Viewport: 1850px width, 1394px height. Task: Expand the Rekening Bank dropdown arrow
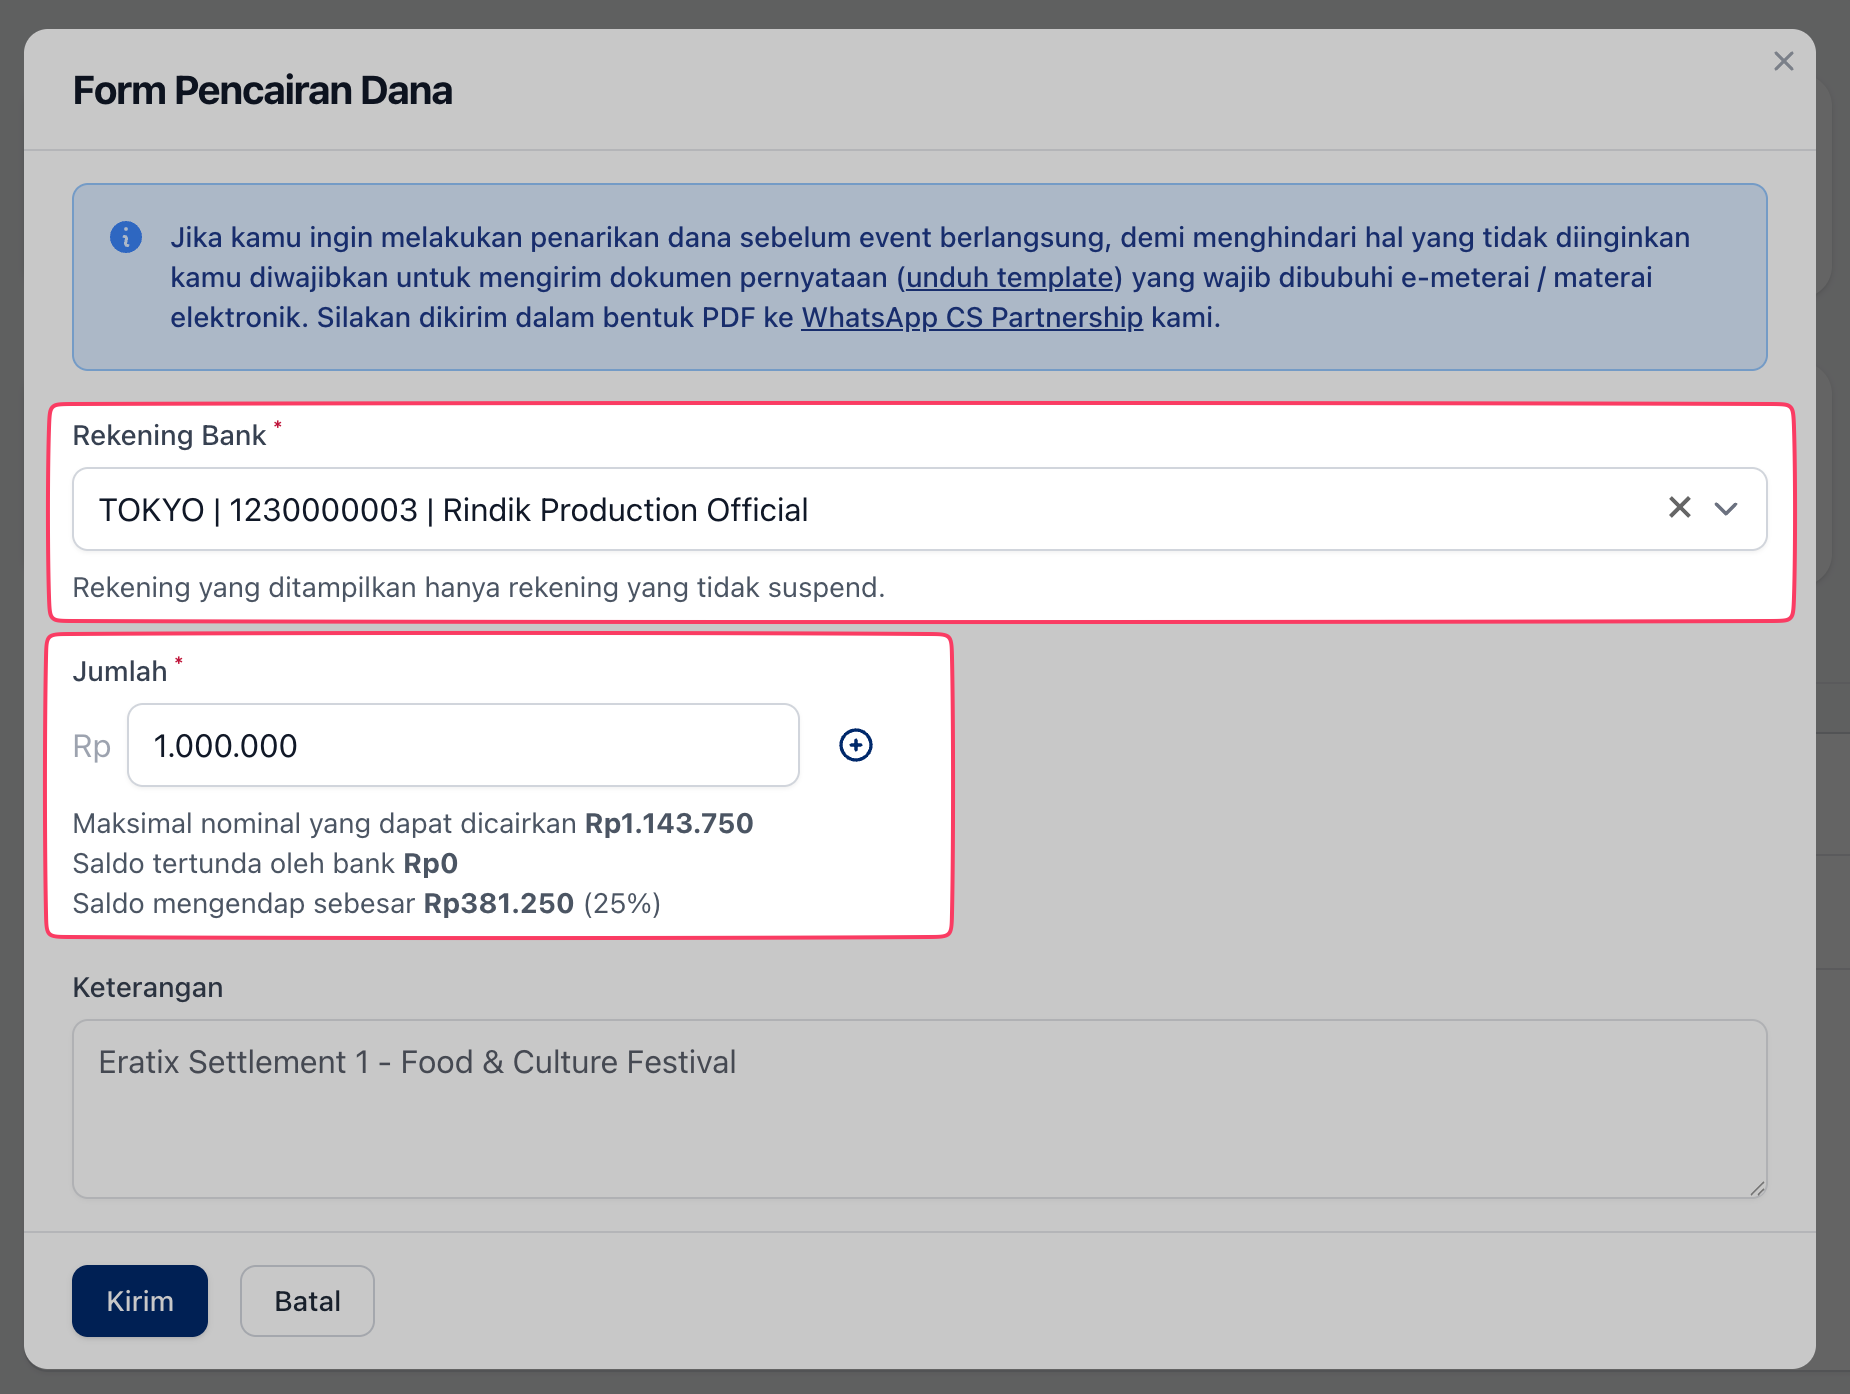coord(1726,509)
